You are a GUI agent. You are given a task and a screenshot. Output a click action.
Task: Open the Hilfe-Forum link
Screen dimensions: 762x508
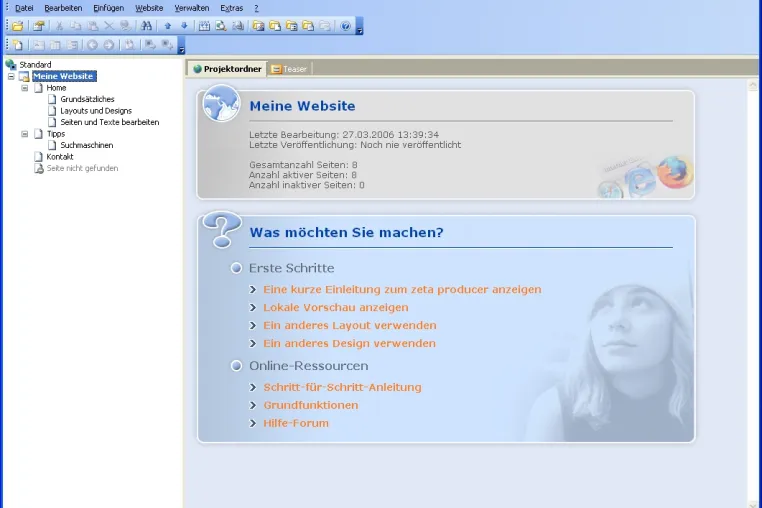click(x=296, y=423)
